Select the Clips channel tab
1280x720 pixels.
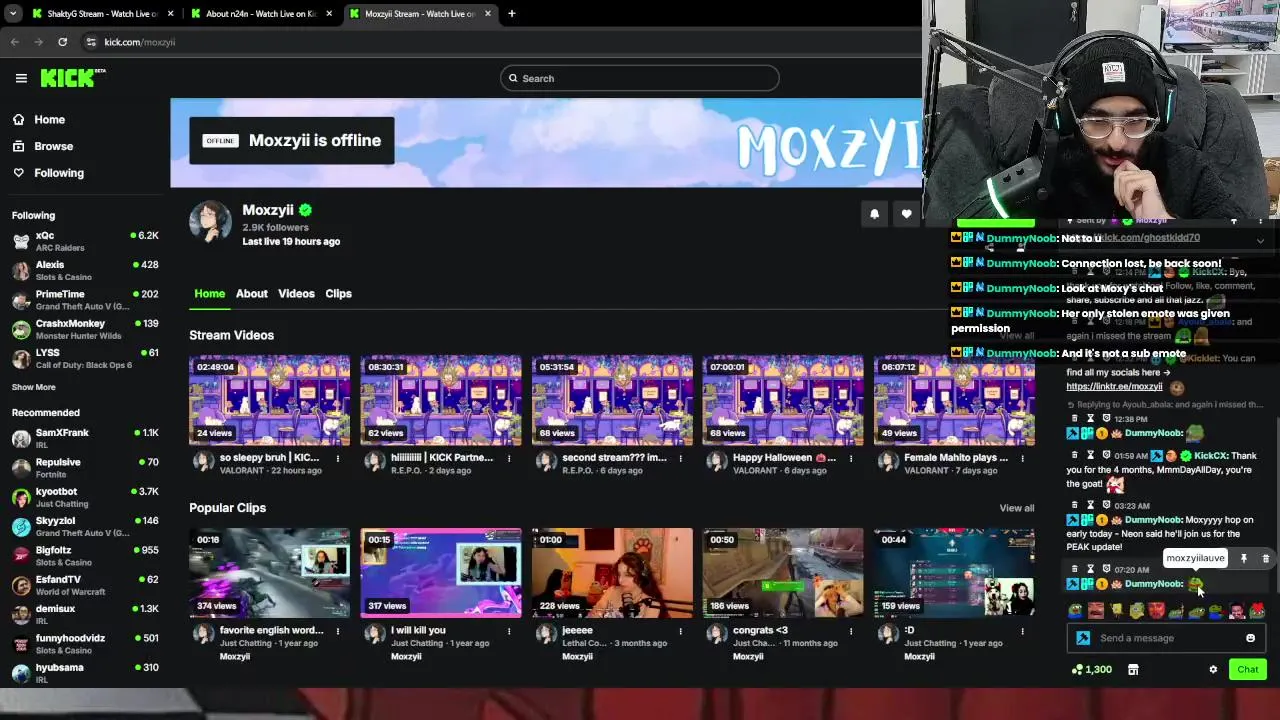pyautogui.click(x=338, y=293)
